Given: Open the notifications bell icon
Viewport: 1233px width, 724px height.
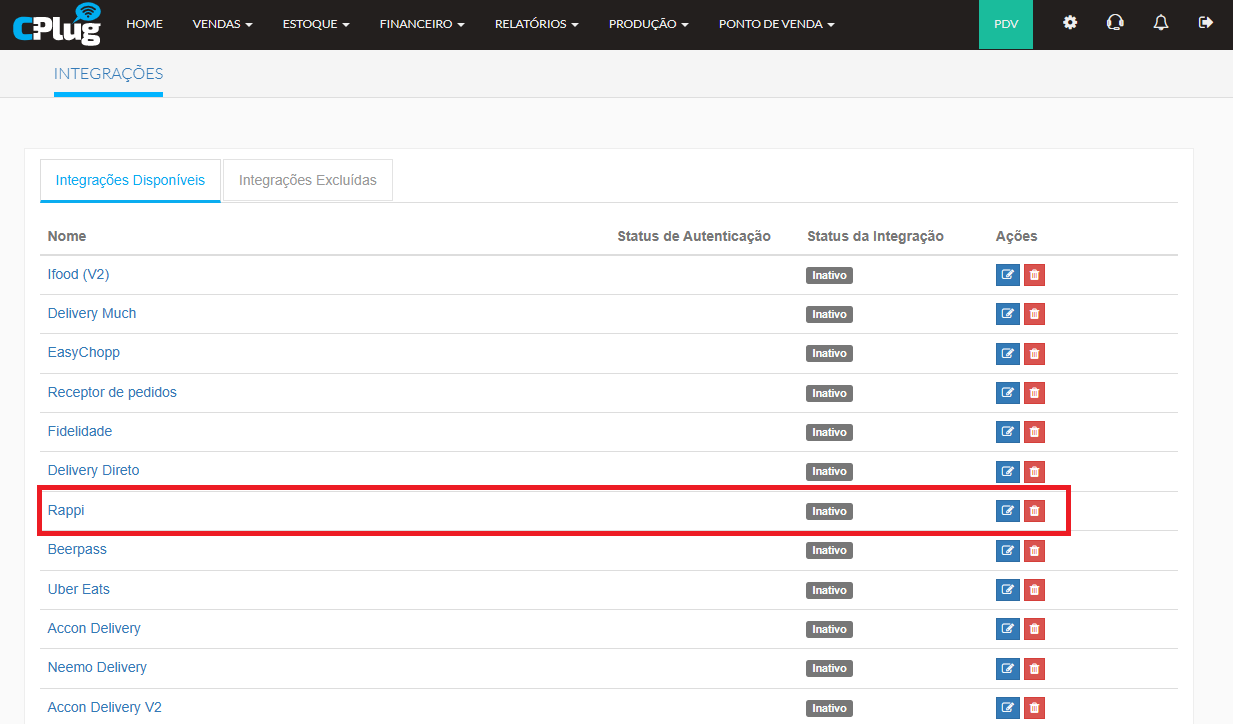Looking at the screenshot, I should 1160,23.
